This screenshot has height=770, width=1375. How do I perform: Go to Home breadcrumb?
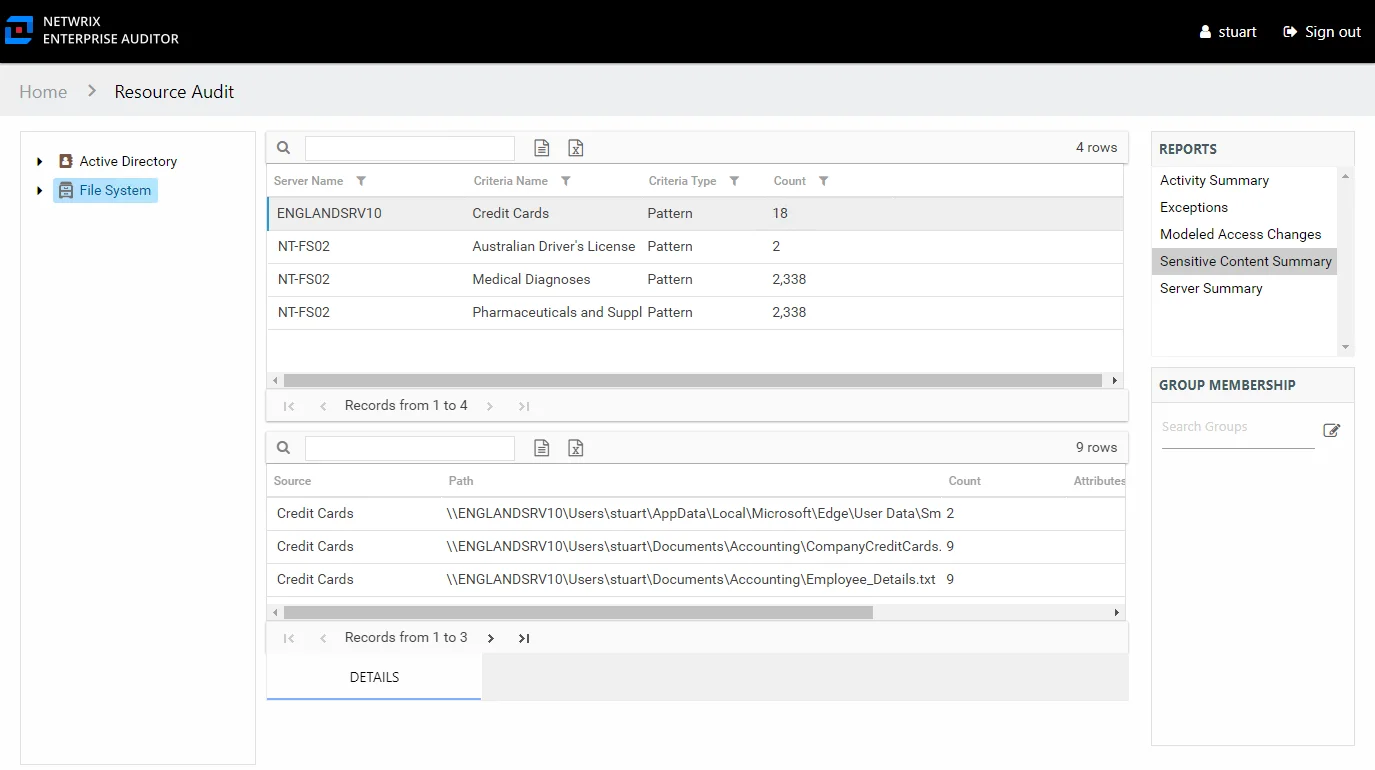coord(43,92)
